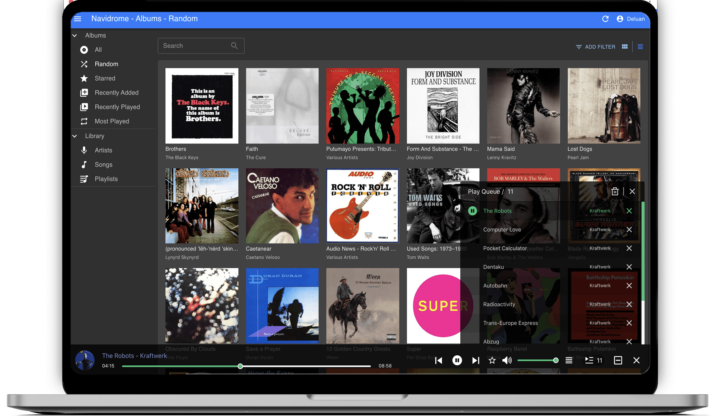Mute the volume speaker icon
This screenshot has height=417, width=715.
507,360
